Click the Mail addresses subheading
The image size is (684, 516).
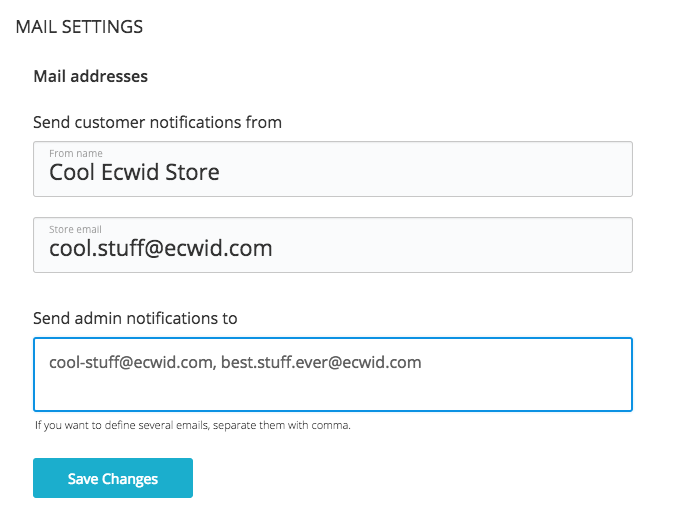(91, 76)
